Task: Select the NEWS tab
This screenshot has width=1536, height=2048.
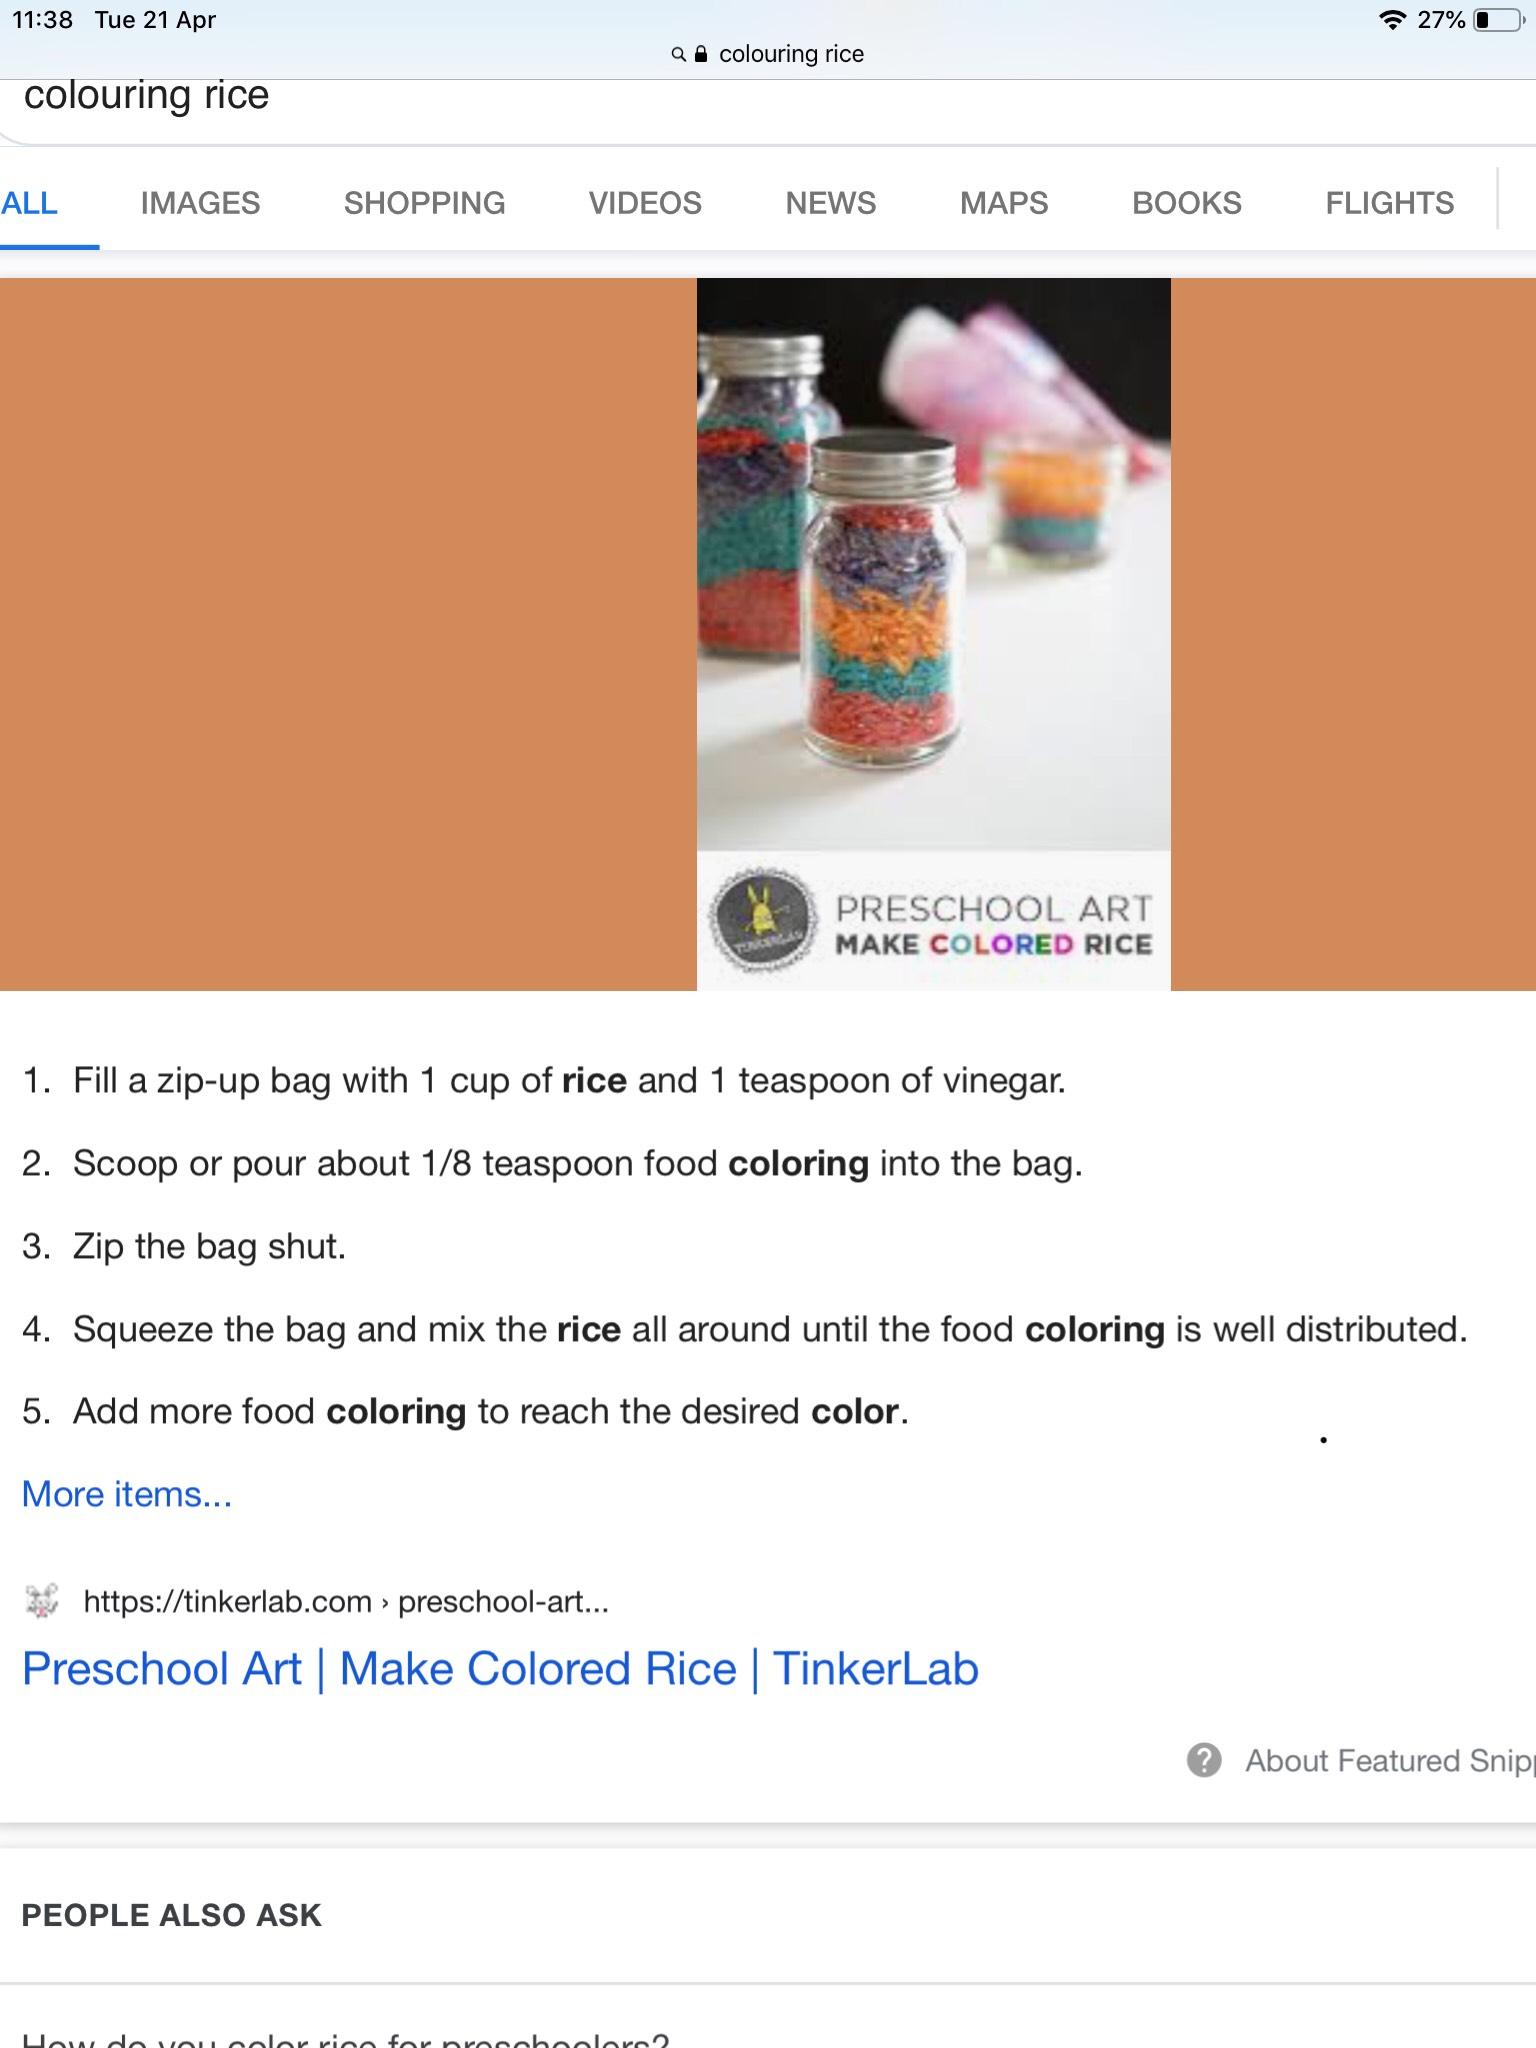Action: point(830,203)
